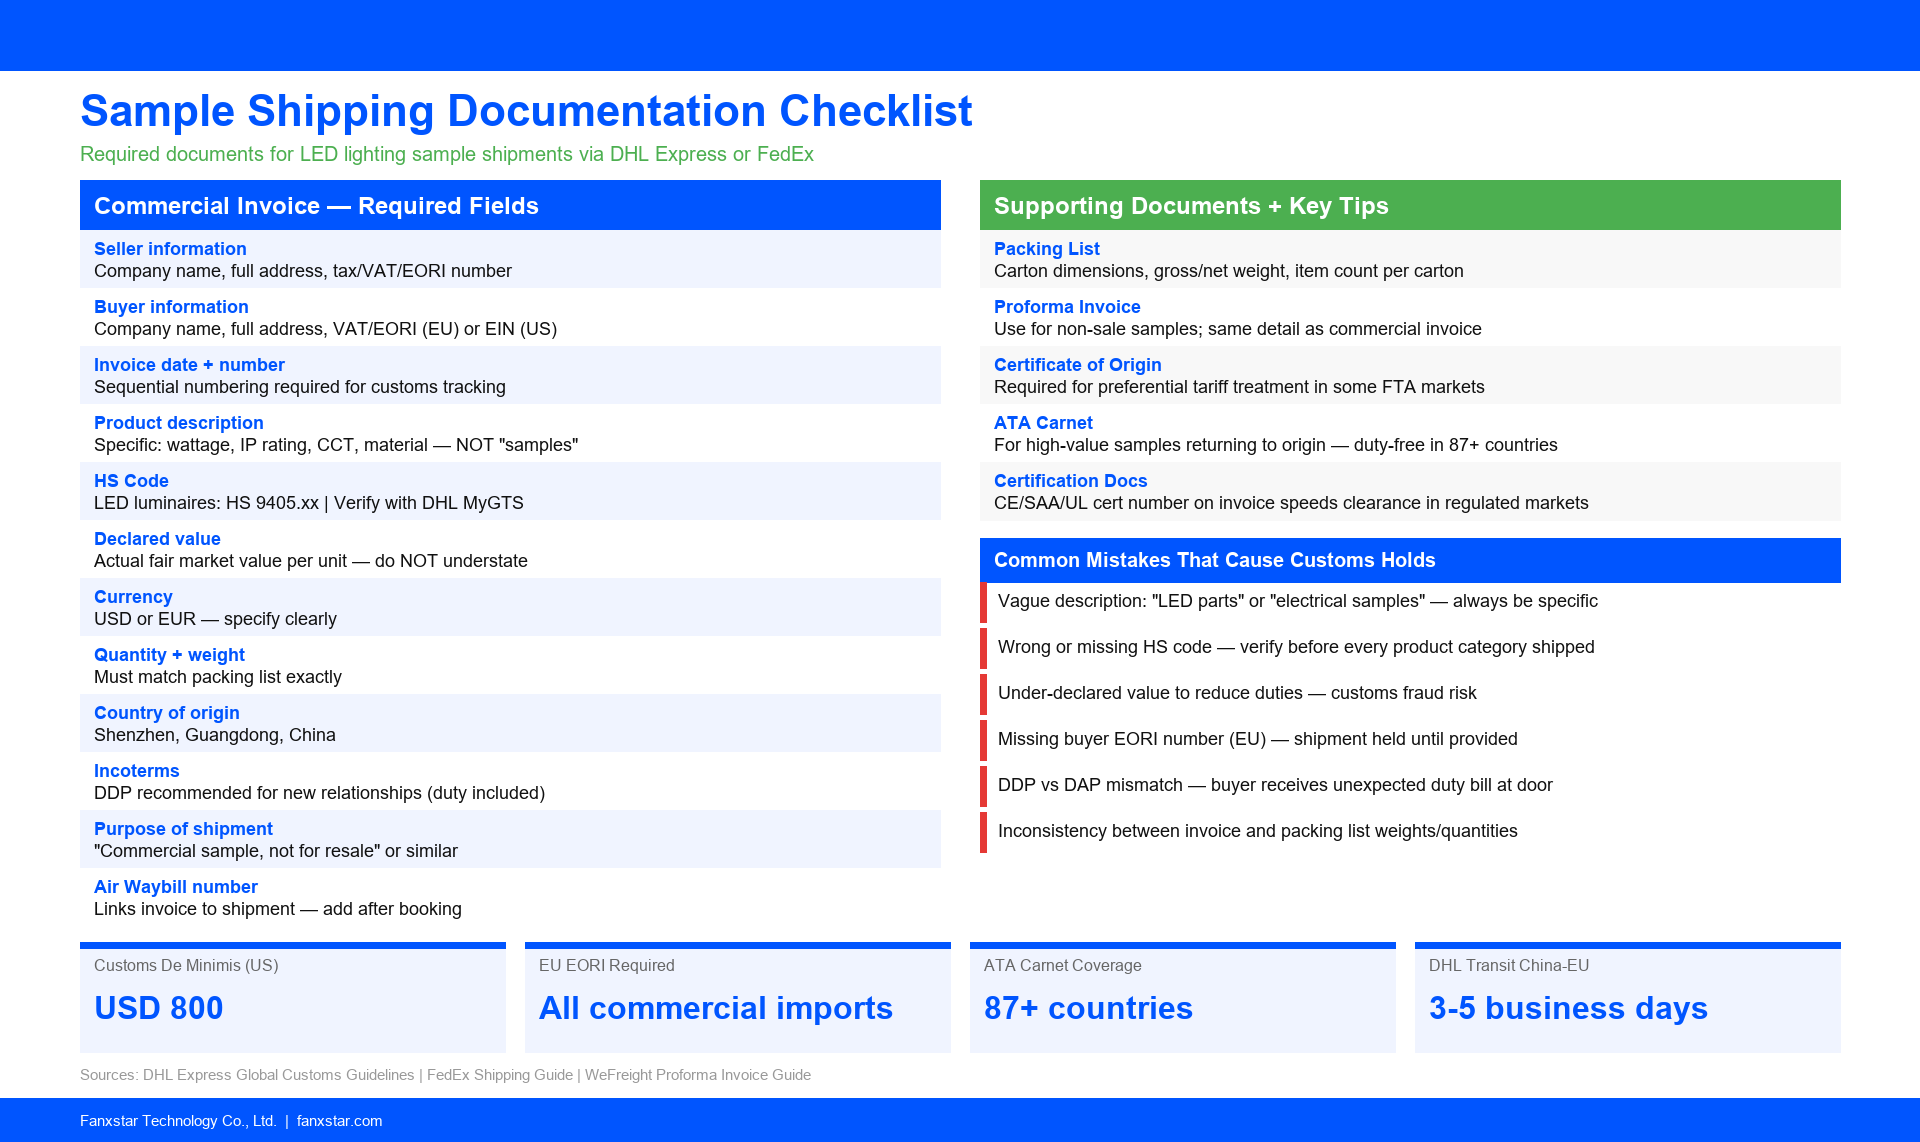
Task: Click the '87+ countries' stat value
Action: [x=1088, y=1008]
